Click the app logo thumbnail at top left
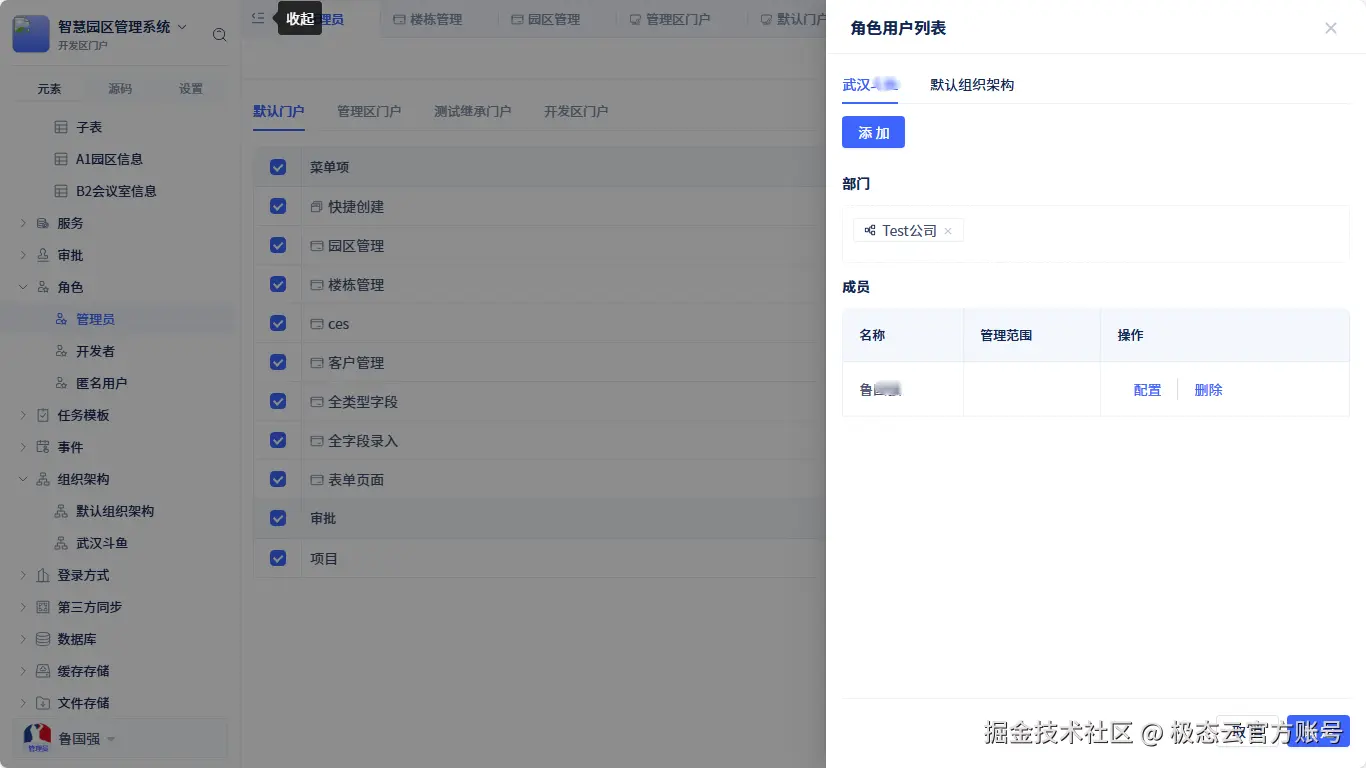1366x768 pixels. [x=31, y=34]
